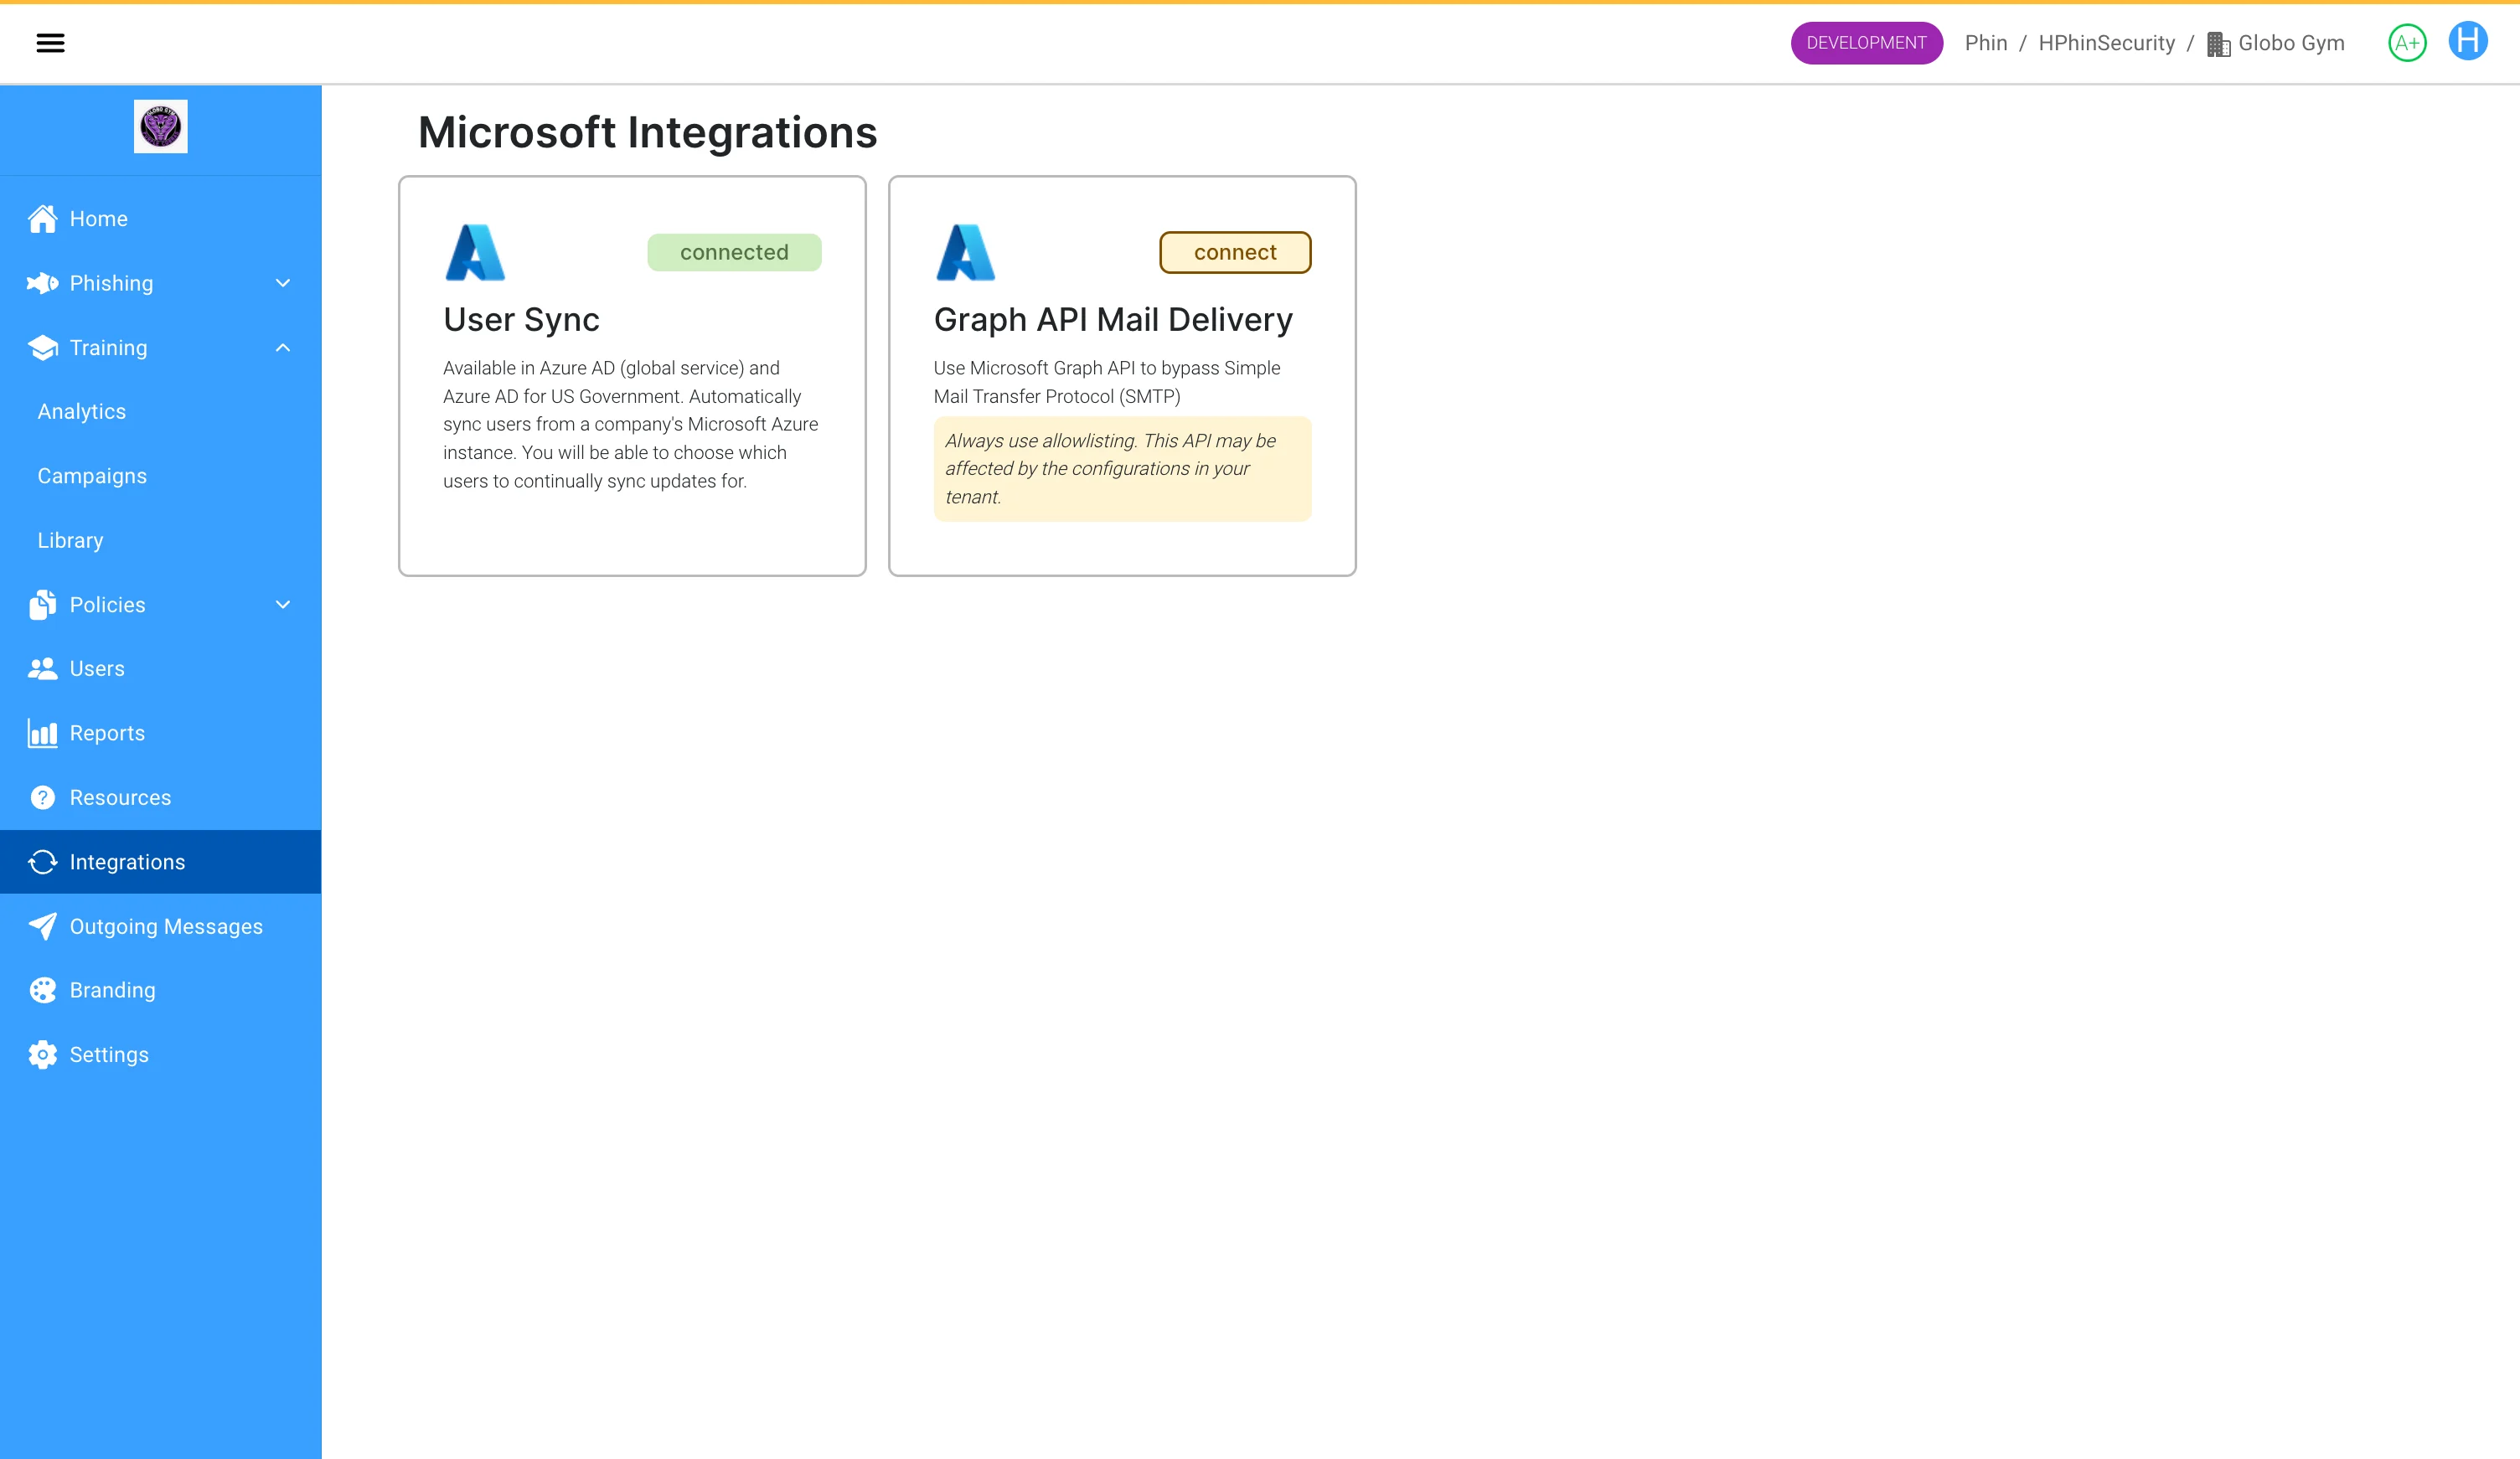Click the Resources question mark icon
Image resolution: width=2520 pixels, height=1459 pixels.
tap(43, 798)
